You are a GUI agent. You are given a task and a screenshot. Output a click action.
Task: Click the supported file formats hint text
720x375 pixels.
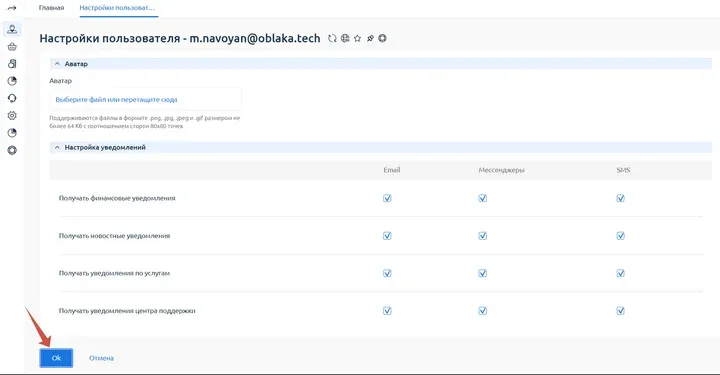tap(145, 122)
